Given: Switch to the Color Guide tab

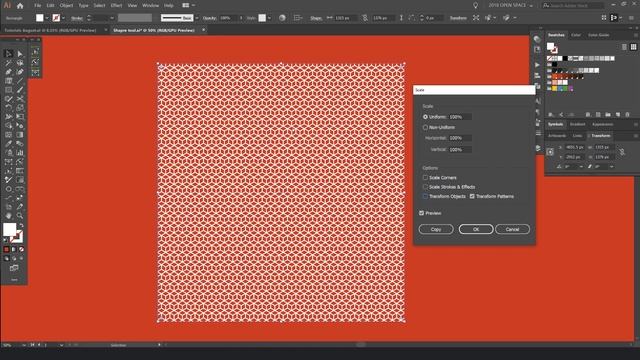Looking at the screenshot, I should [x=598, y=35].
